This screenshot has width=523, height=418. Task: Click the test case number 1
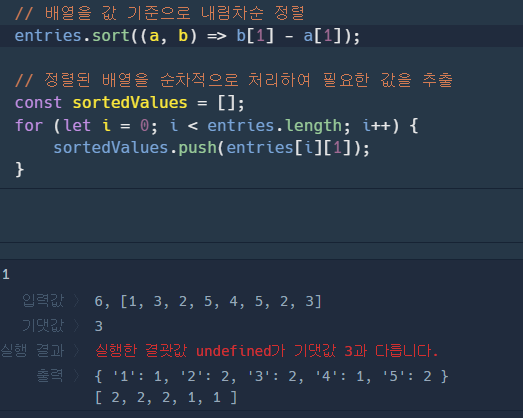tap(6, 275)
